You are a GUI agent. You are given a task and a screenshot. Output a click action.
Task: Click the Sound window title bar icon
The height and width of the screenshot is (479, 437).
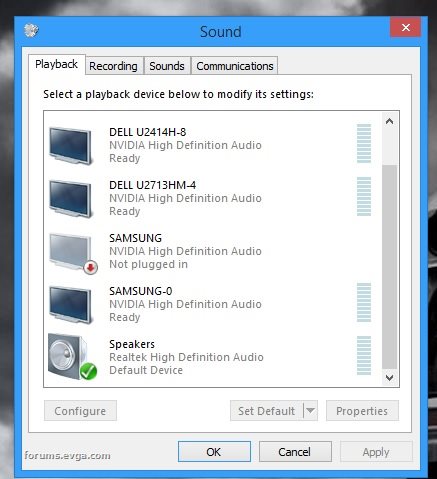(31, 31)
